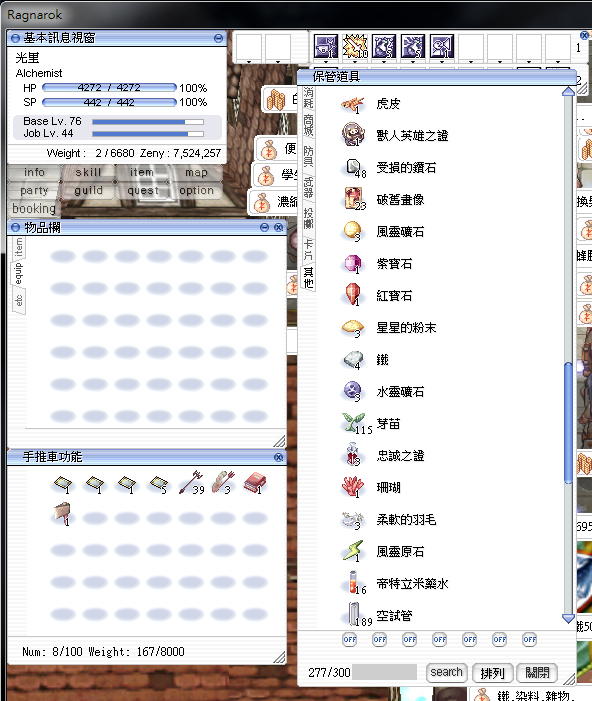Select the 鐵 iron ore icon
The height and width of the screenshot is (701, 592).
pyautogui.click(x=353, y=359)
